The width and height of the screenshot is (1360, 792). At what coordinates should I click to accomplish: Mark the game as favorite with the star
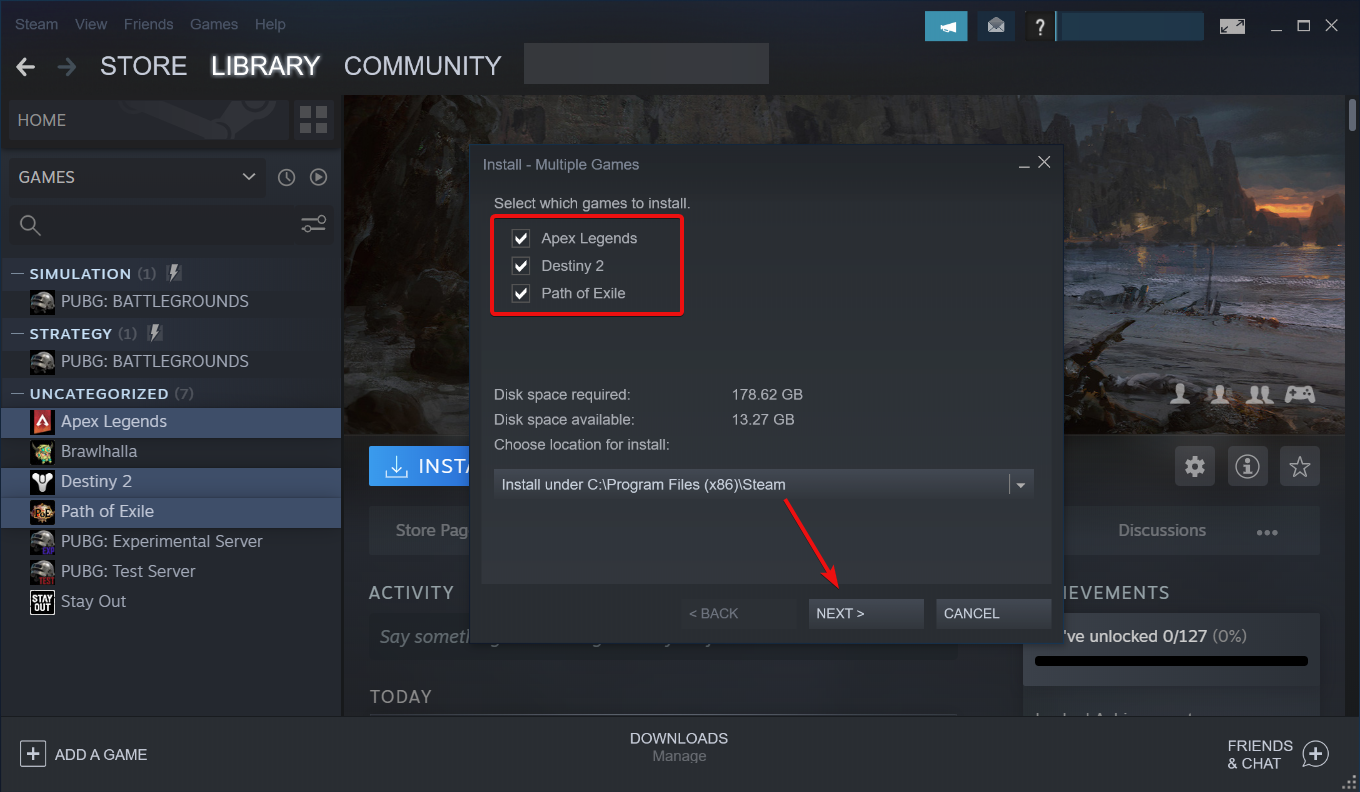(1299, 466)
